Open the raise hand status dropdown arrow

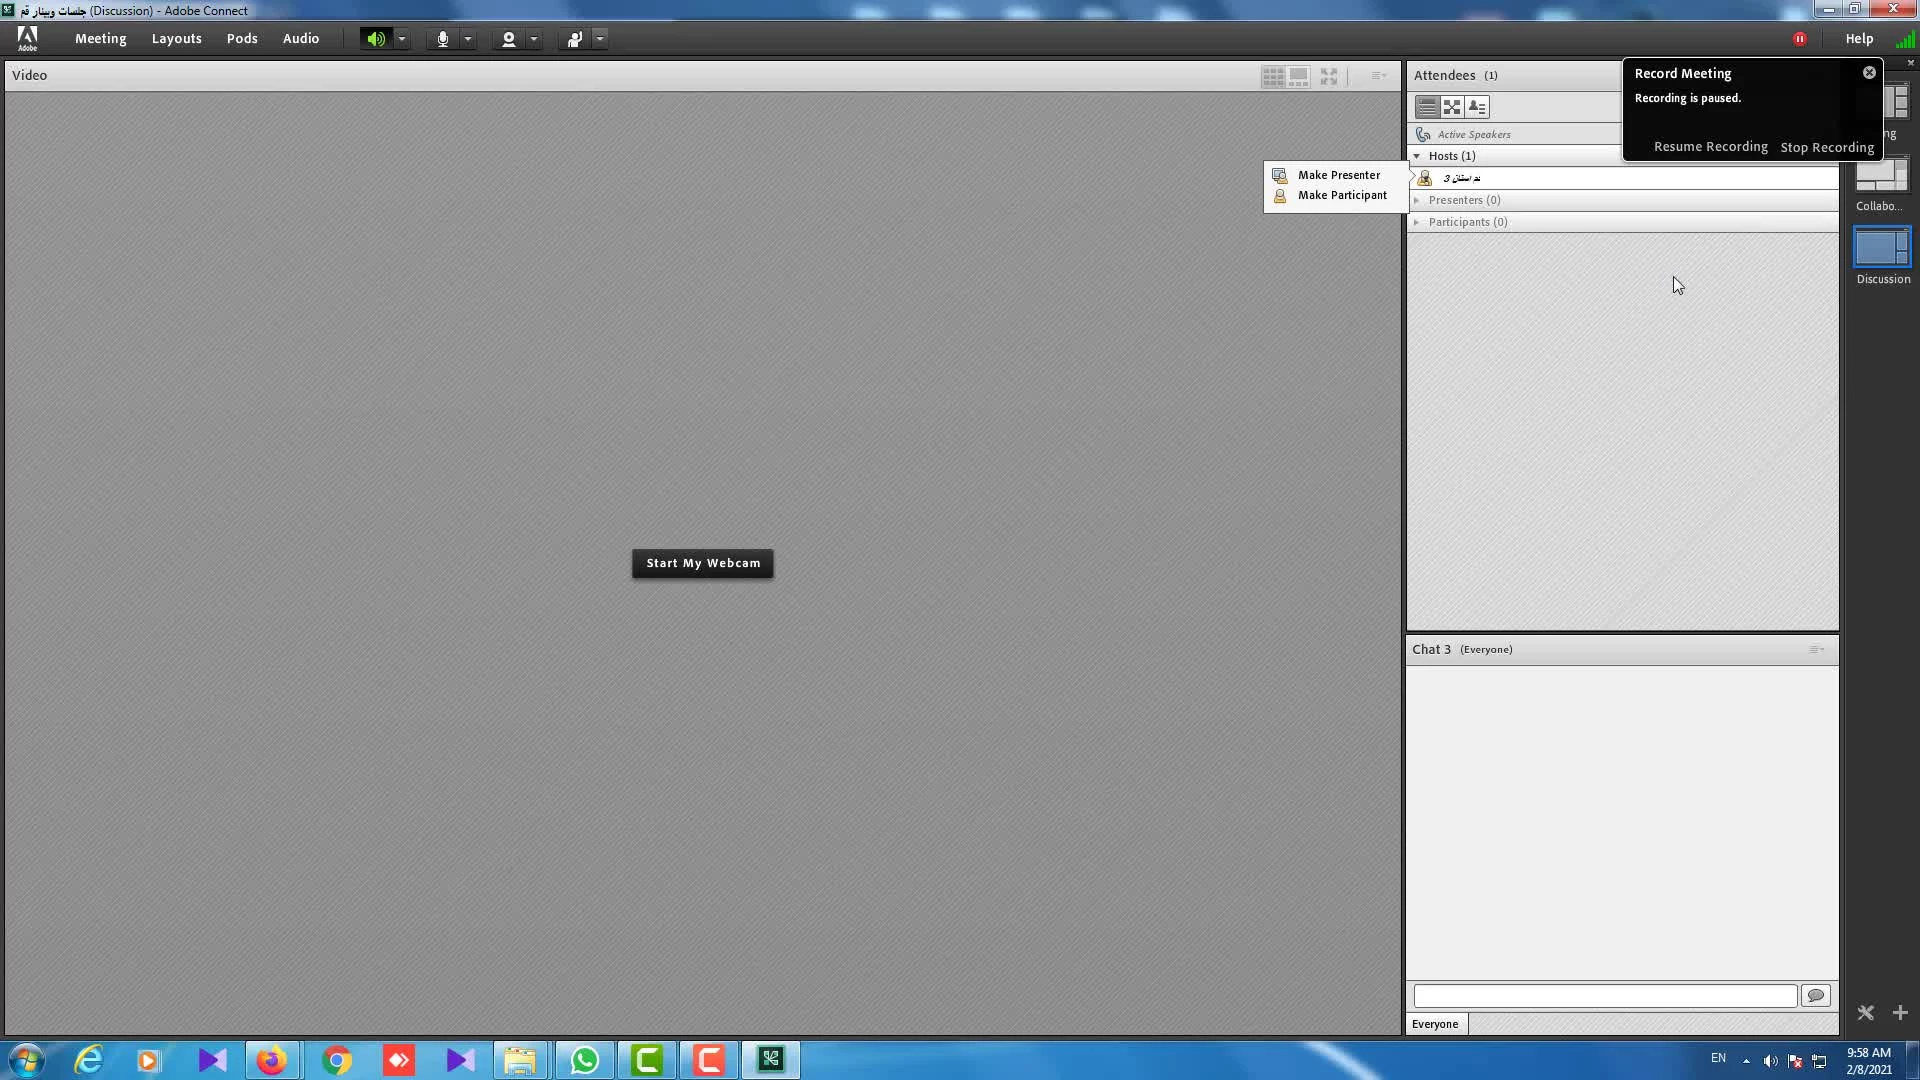(600, 39)
